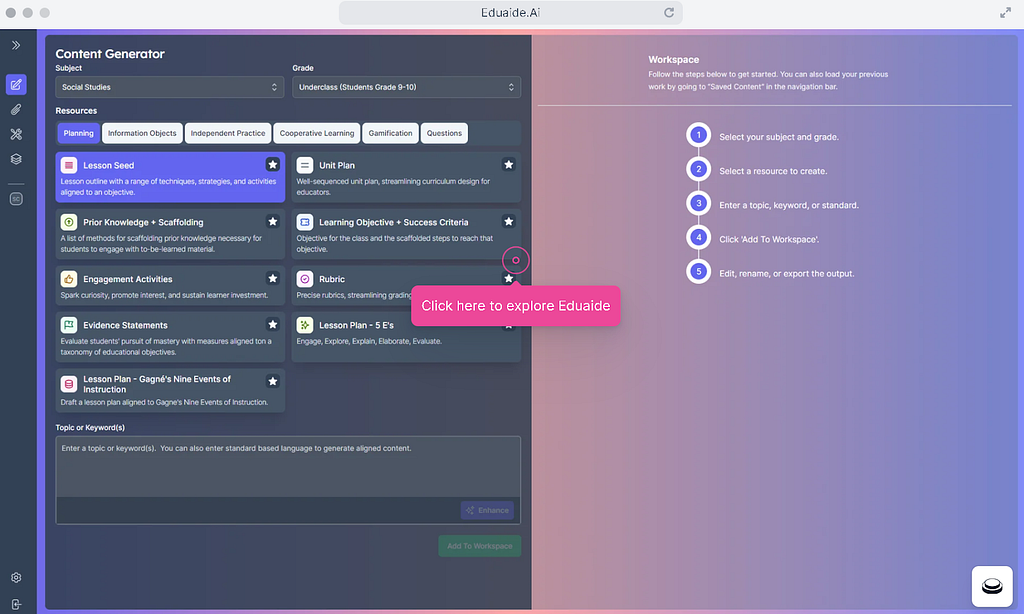This screenshot has width=1024, height=614.
Task: Click the paperclip icon in sidebar
Action: tap(16, 109)
